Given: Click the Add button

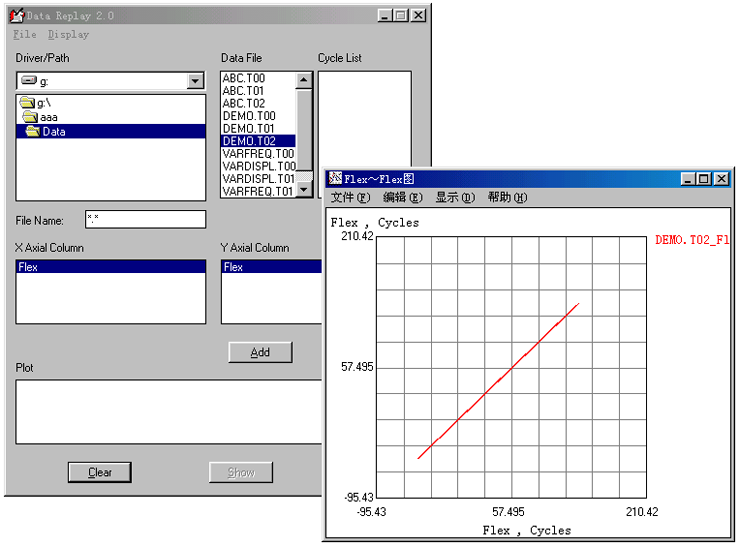Looking at the screenshot, I should [x=261, y=353].
